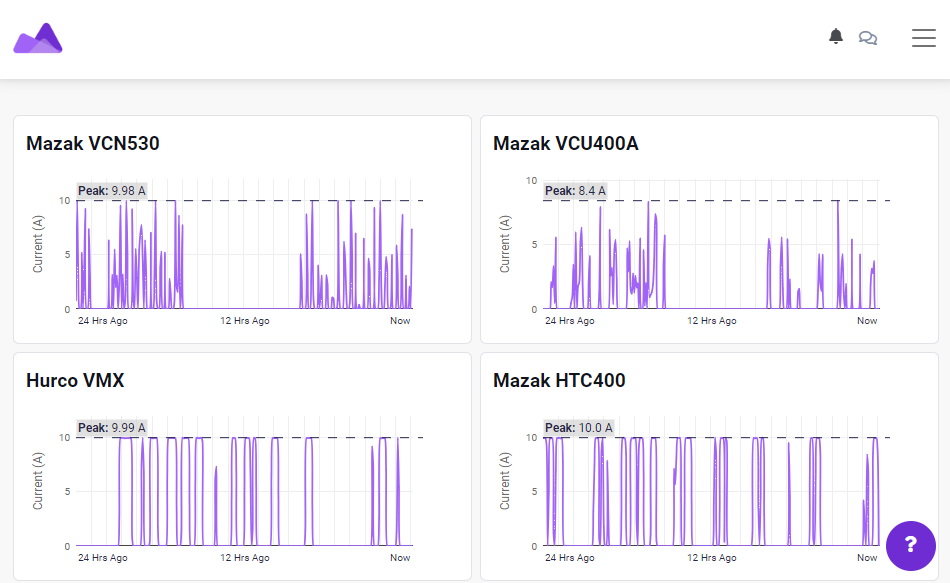Click '12 Hrs Ago' on Mazak VCN530 chart
950x583 pixels.
point(244,321)
